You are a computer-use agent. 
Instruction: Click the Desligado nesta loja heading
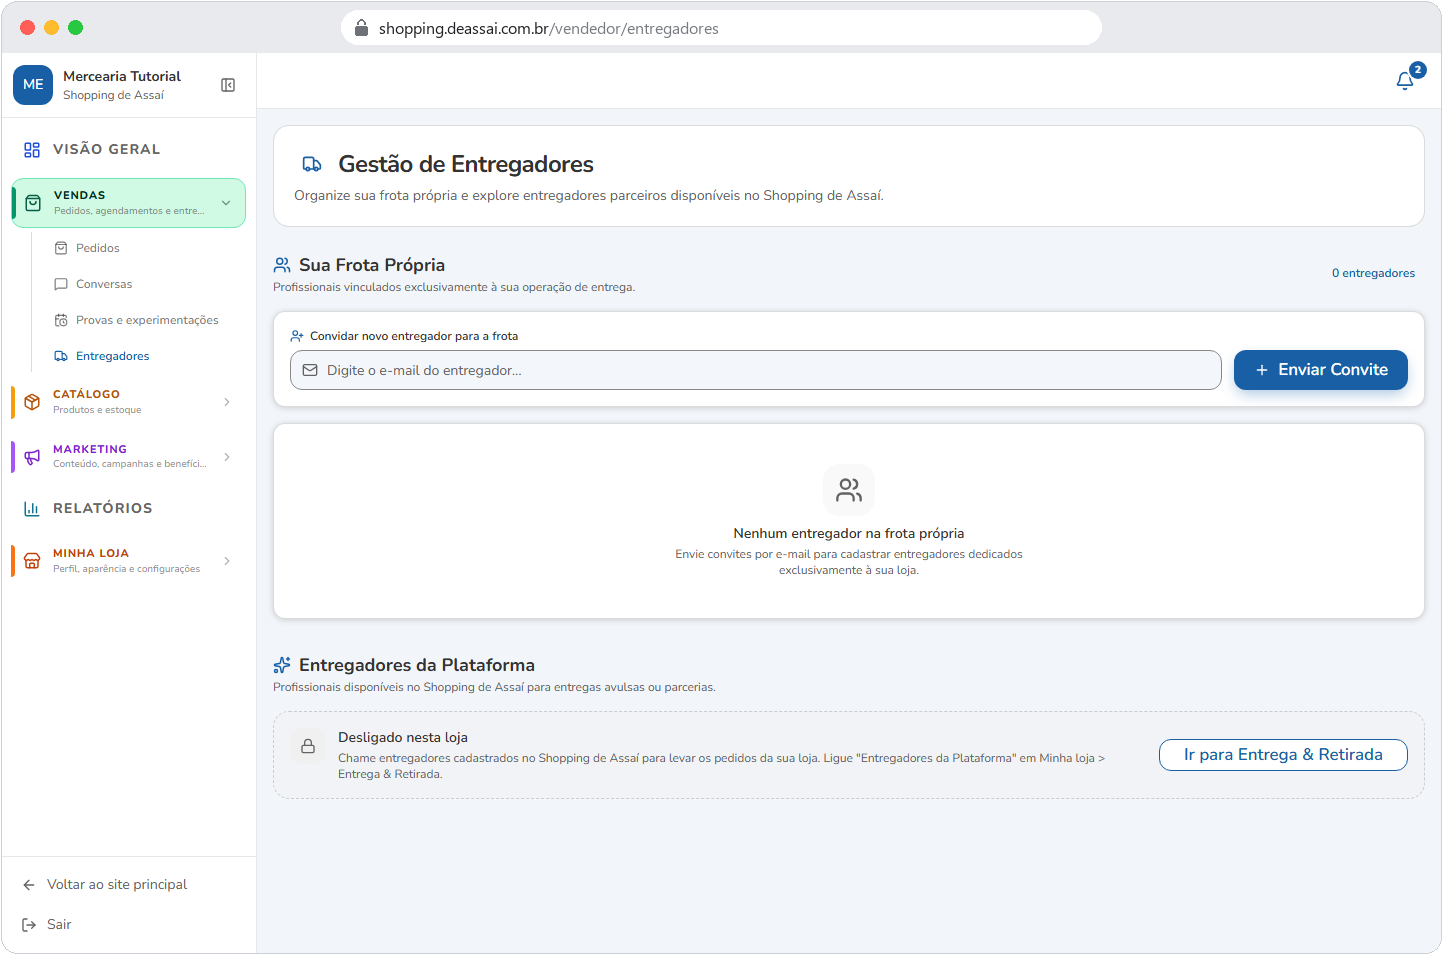(403, 737)
